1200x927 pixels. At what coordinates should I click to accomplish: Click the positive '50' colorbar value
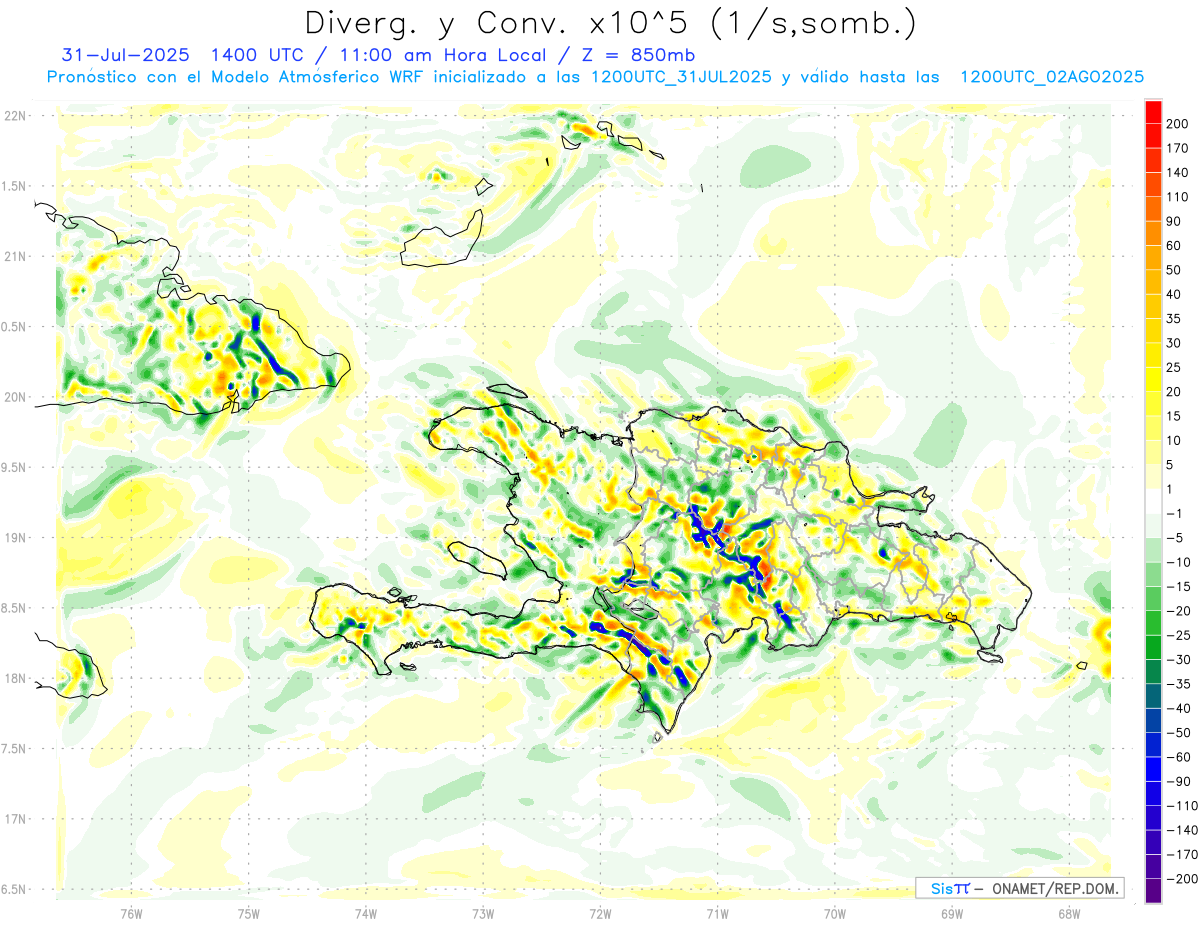tap(1174, 270)
